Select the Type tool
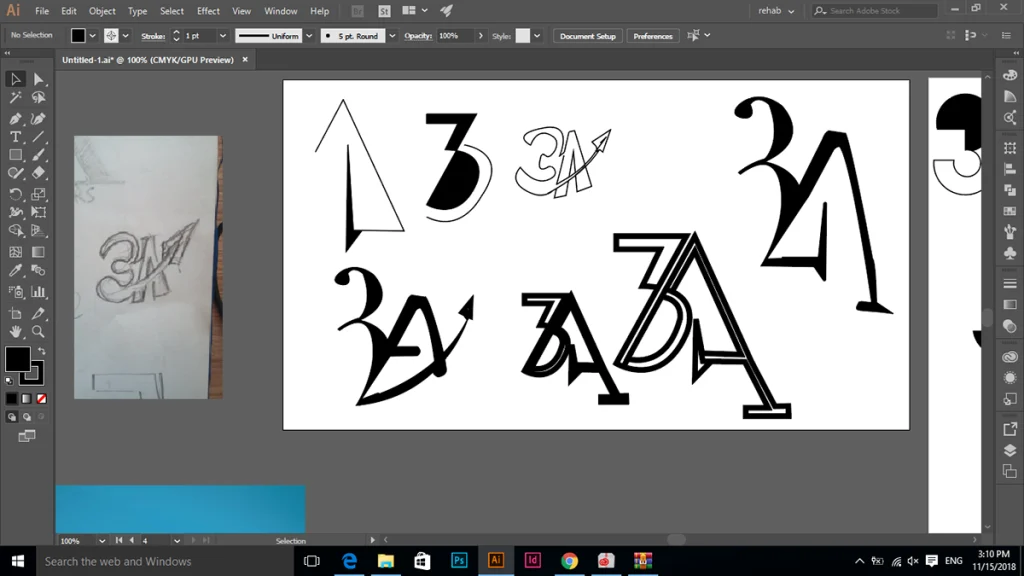The image size is (1024, 576). click(x=15, y=137)
